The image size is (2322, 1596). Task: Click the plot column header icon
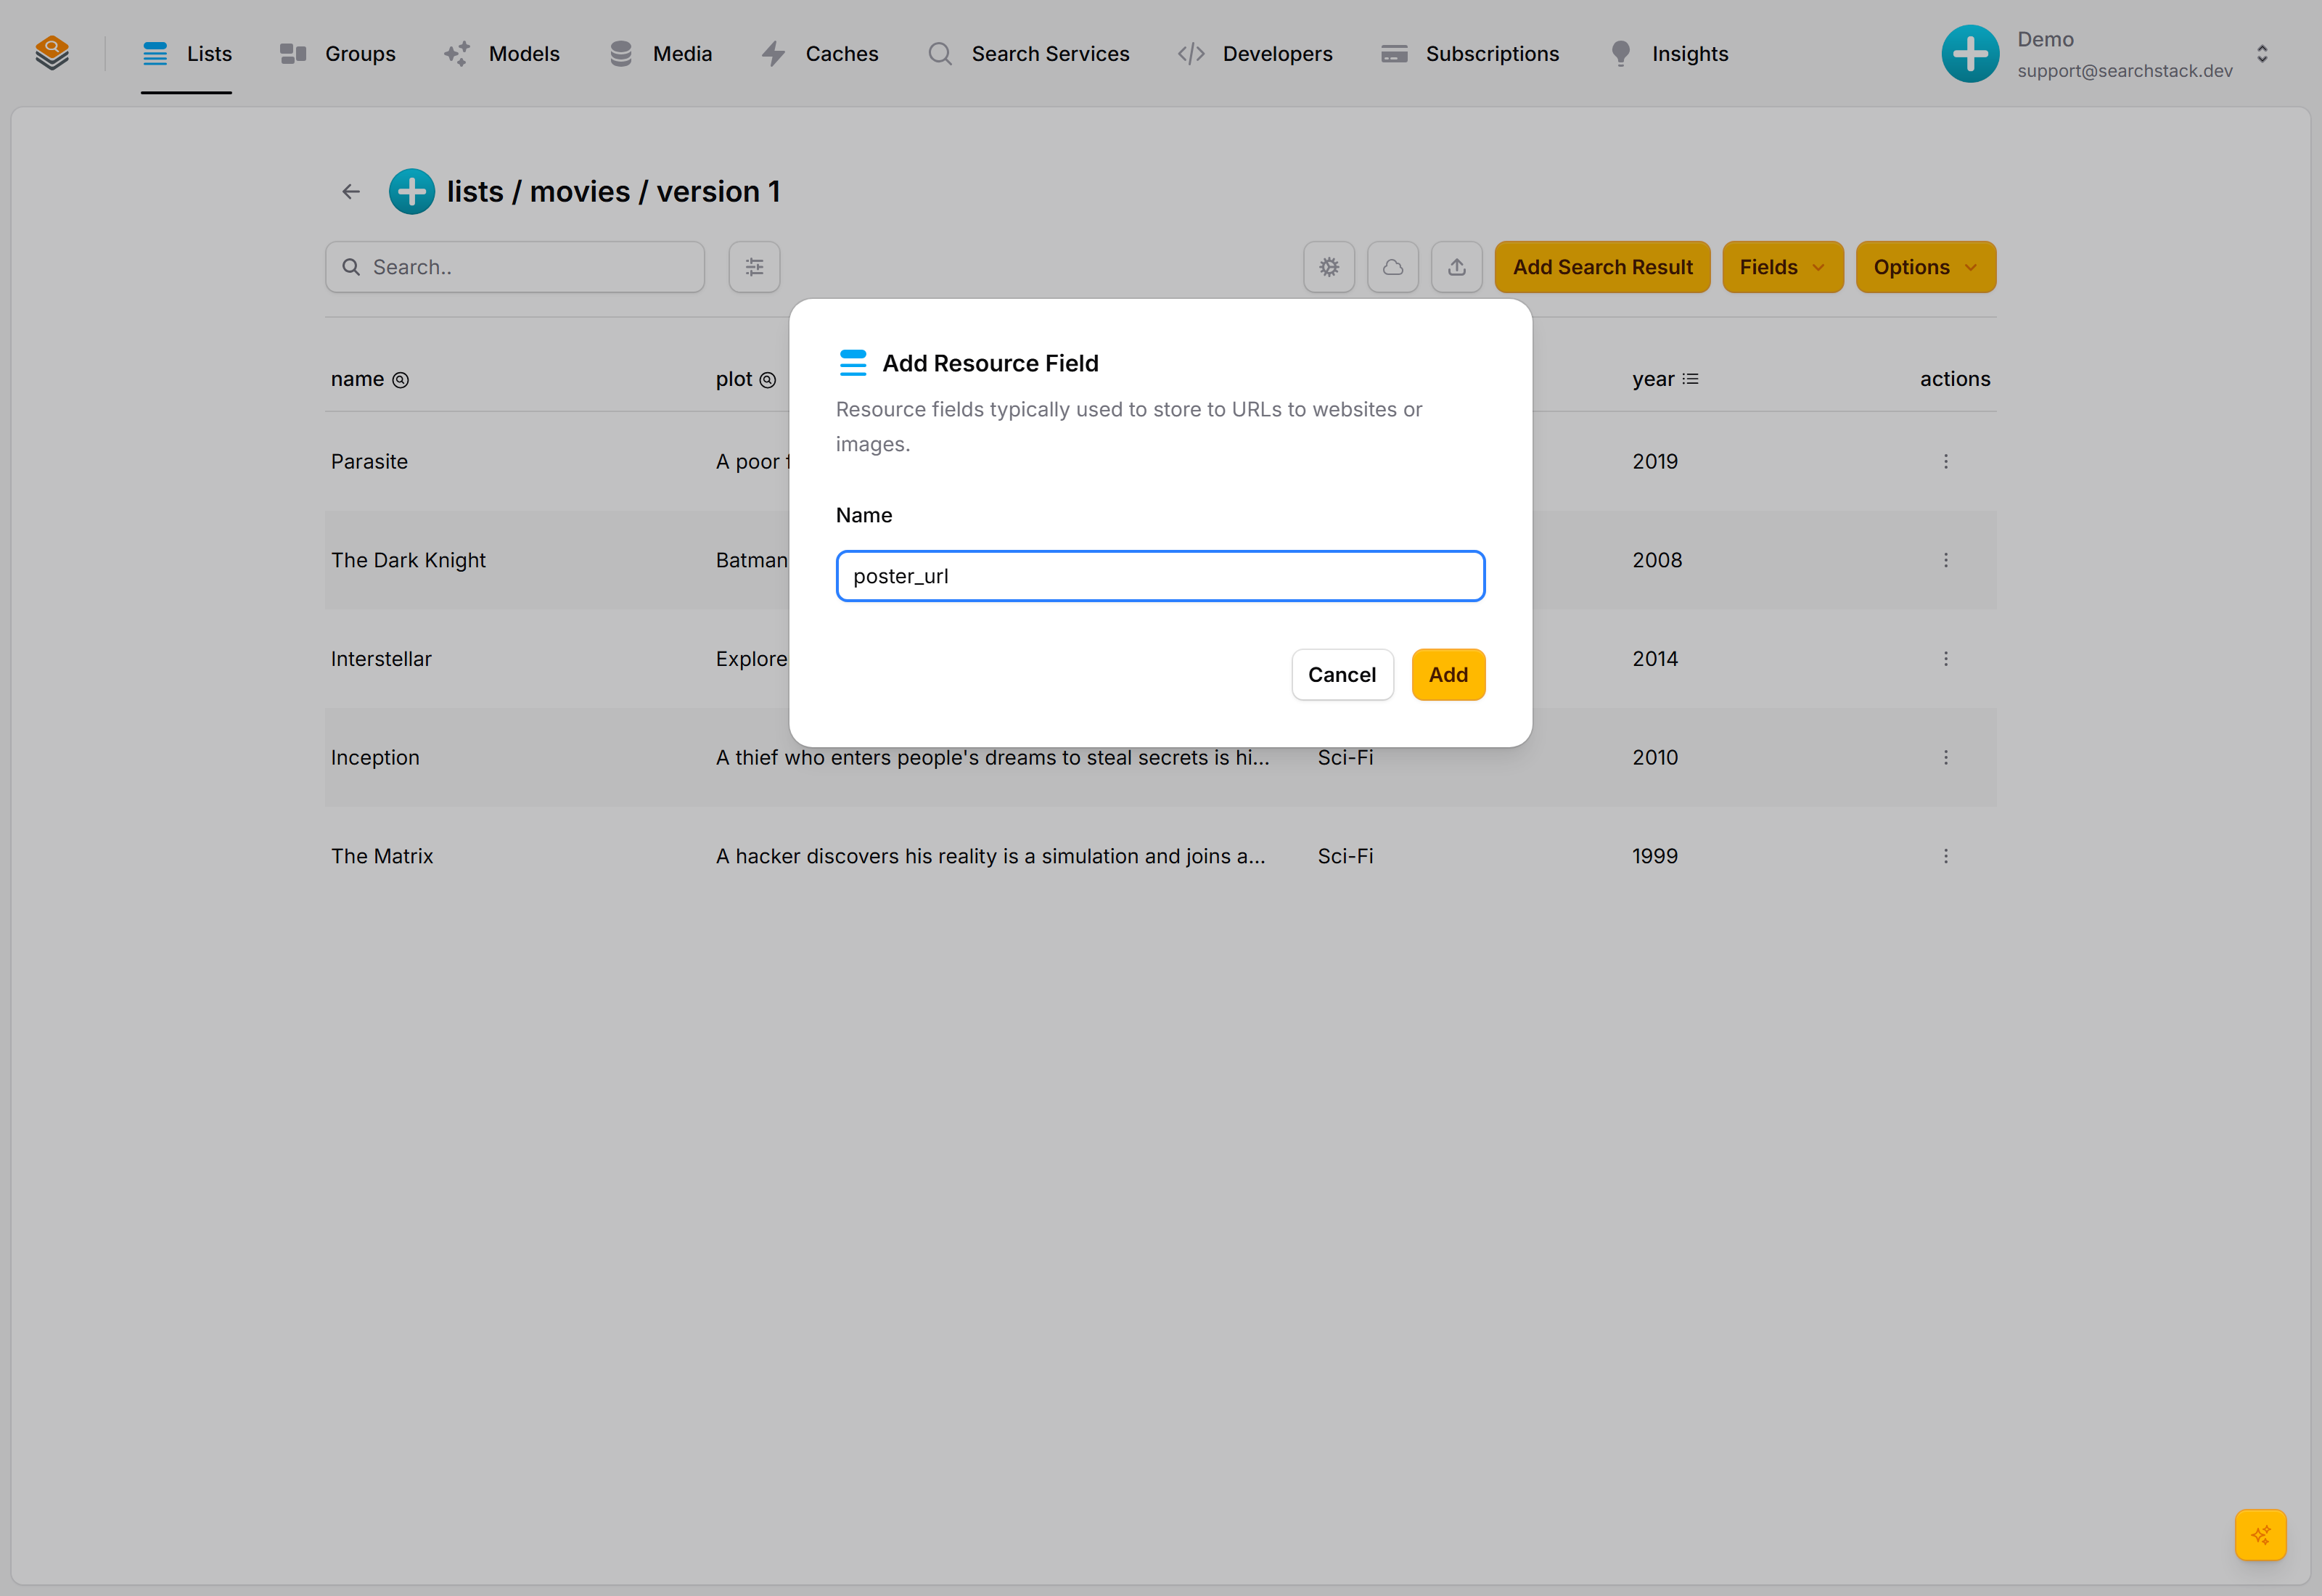pyautogui.click(x=768, y=380)
